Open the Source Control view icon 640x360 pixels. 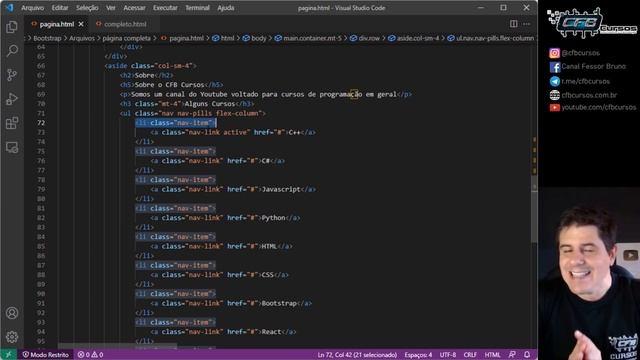point(12,75)
